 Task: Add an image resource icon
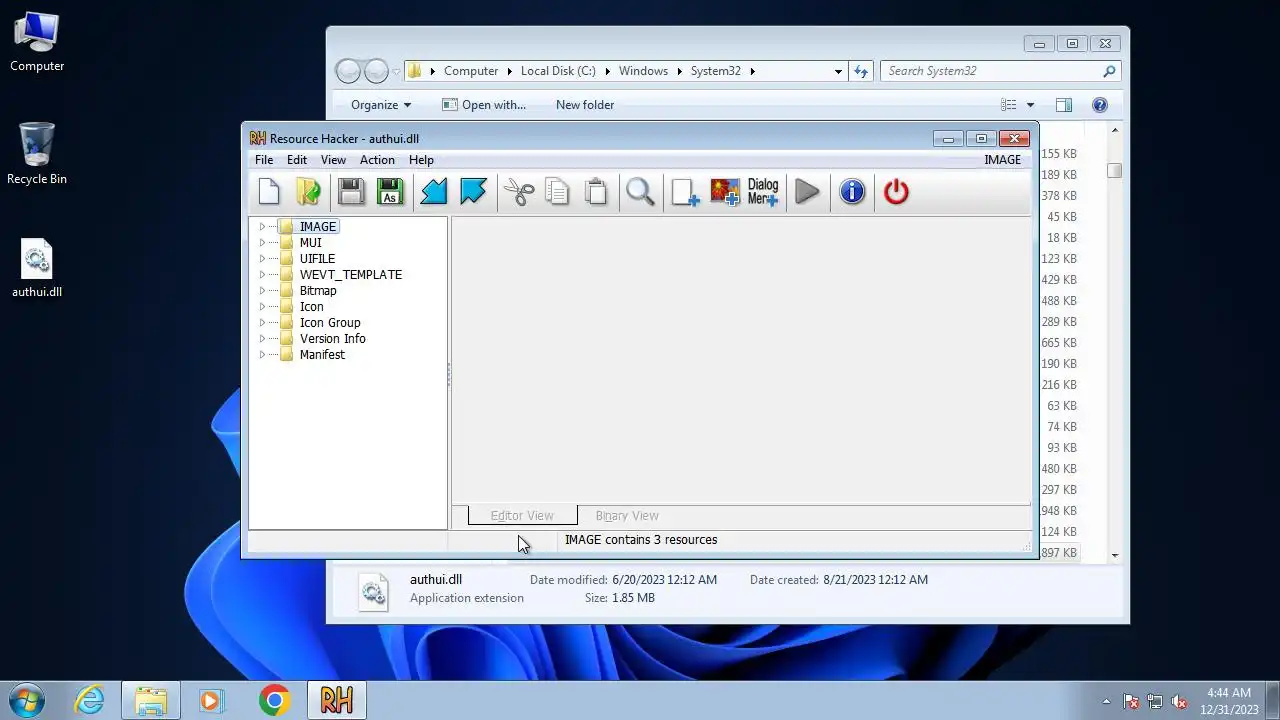725,192
